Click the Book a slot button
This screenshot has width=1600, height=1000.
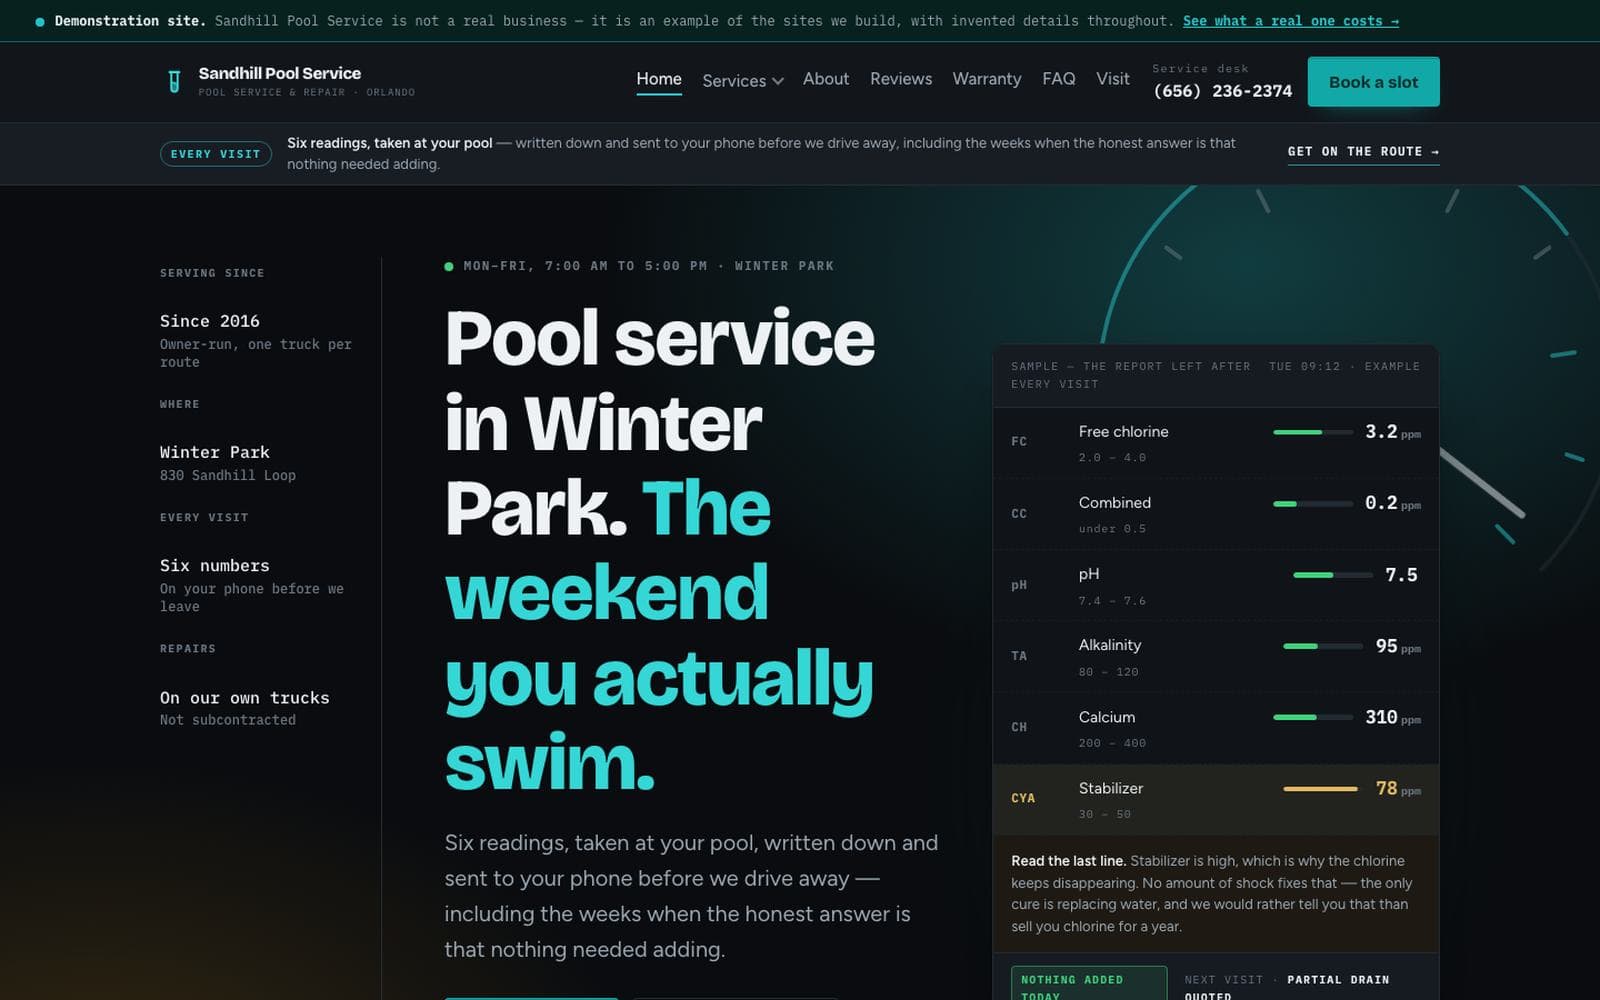click(1373, 82)
